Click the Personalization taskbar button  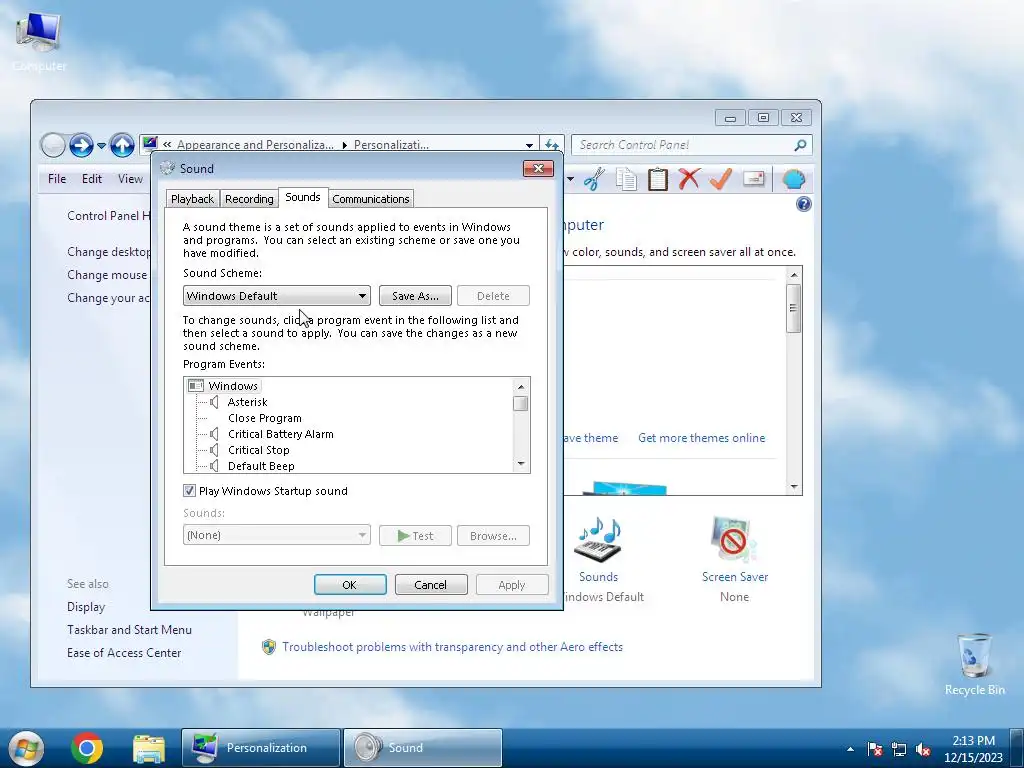[261, 748]
